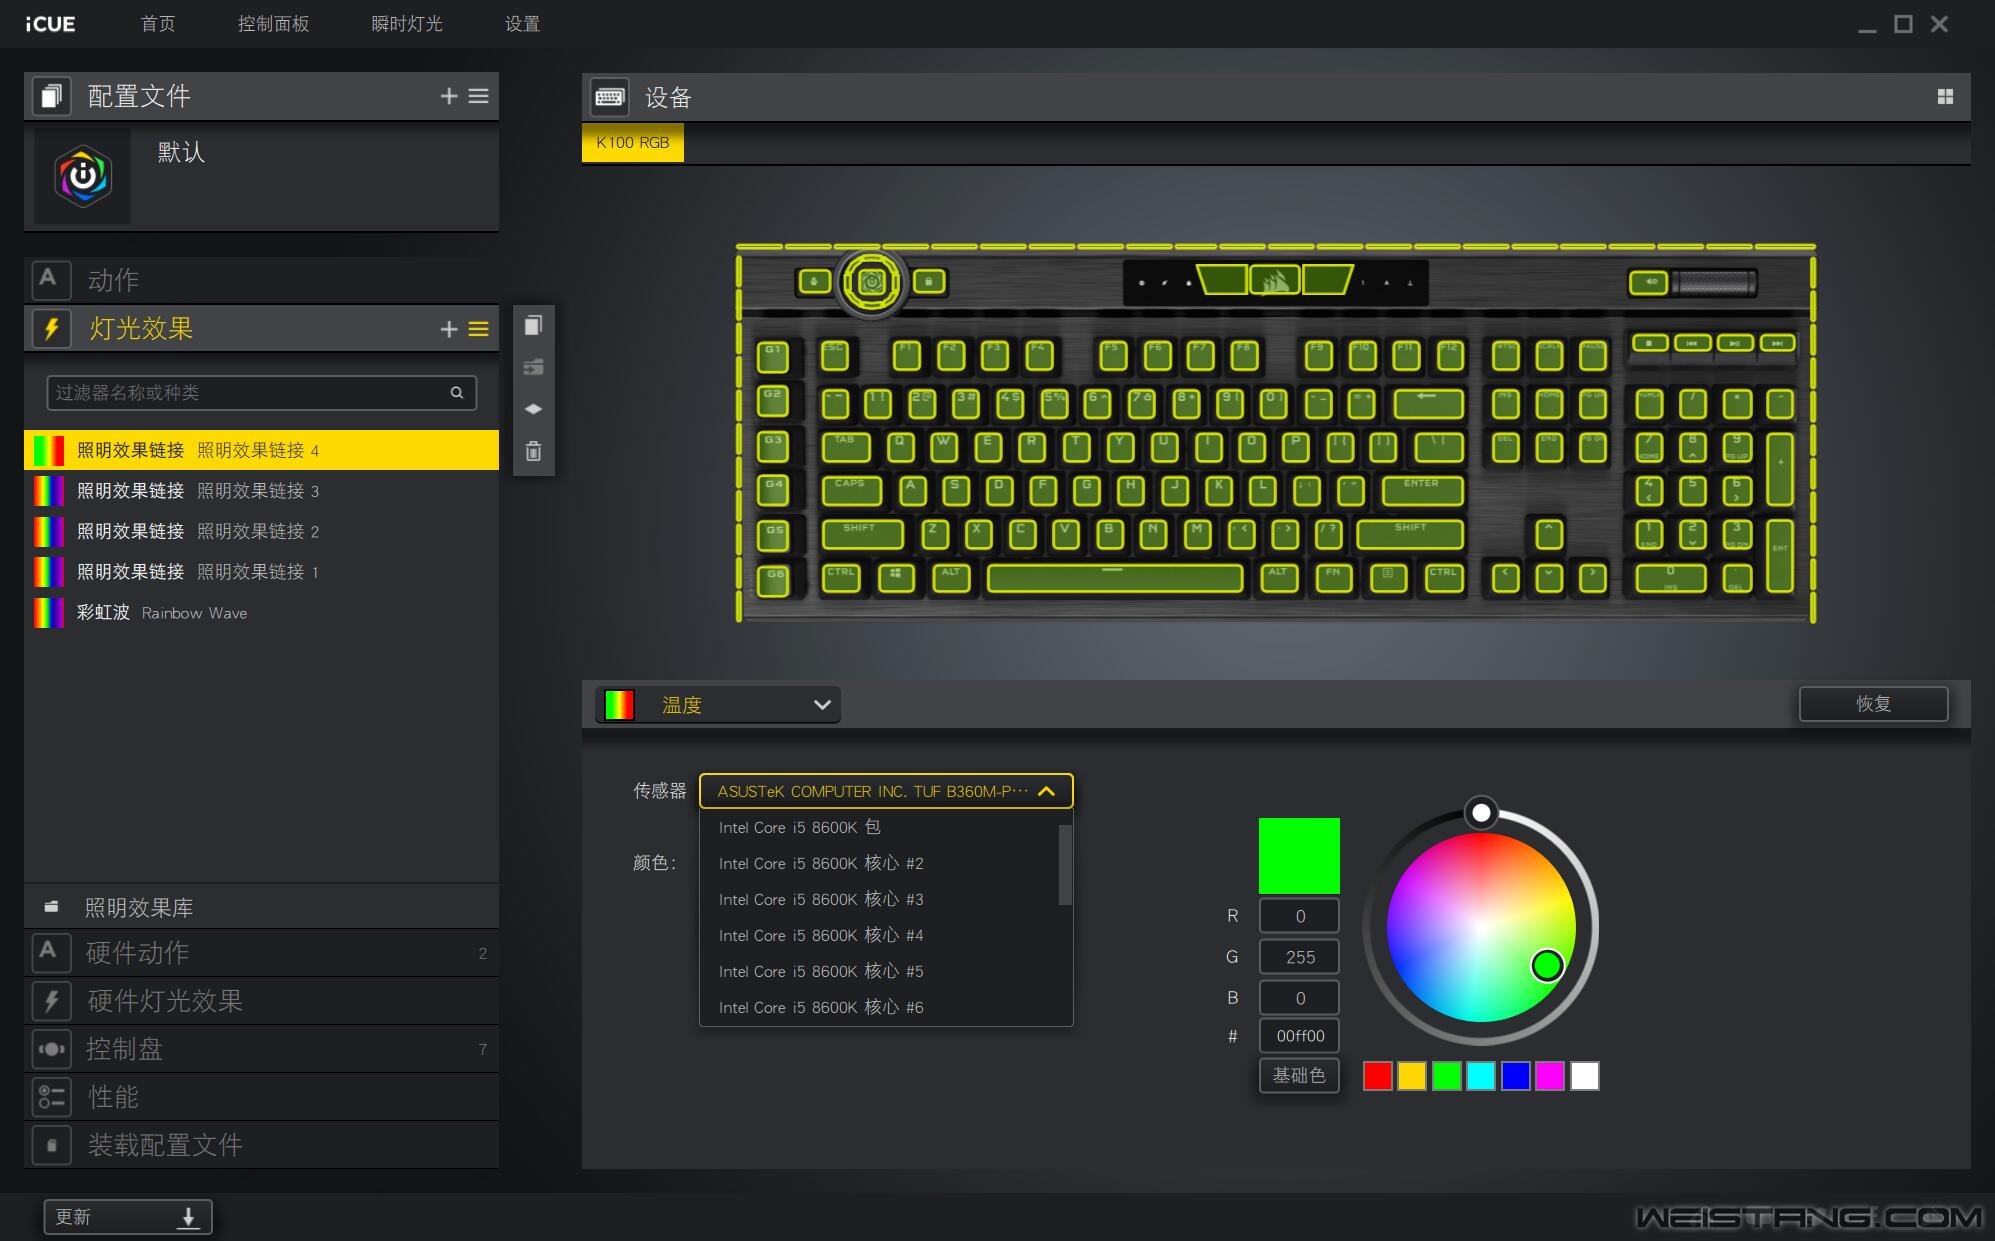This screenshot has height=1241, width=1995.
Task: Click the brightness ring handle on color wheel
Action: click(x=1481, y=813)
